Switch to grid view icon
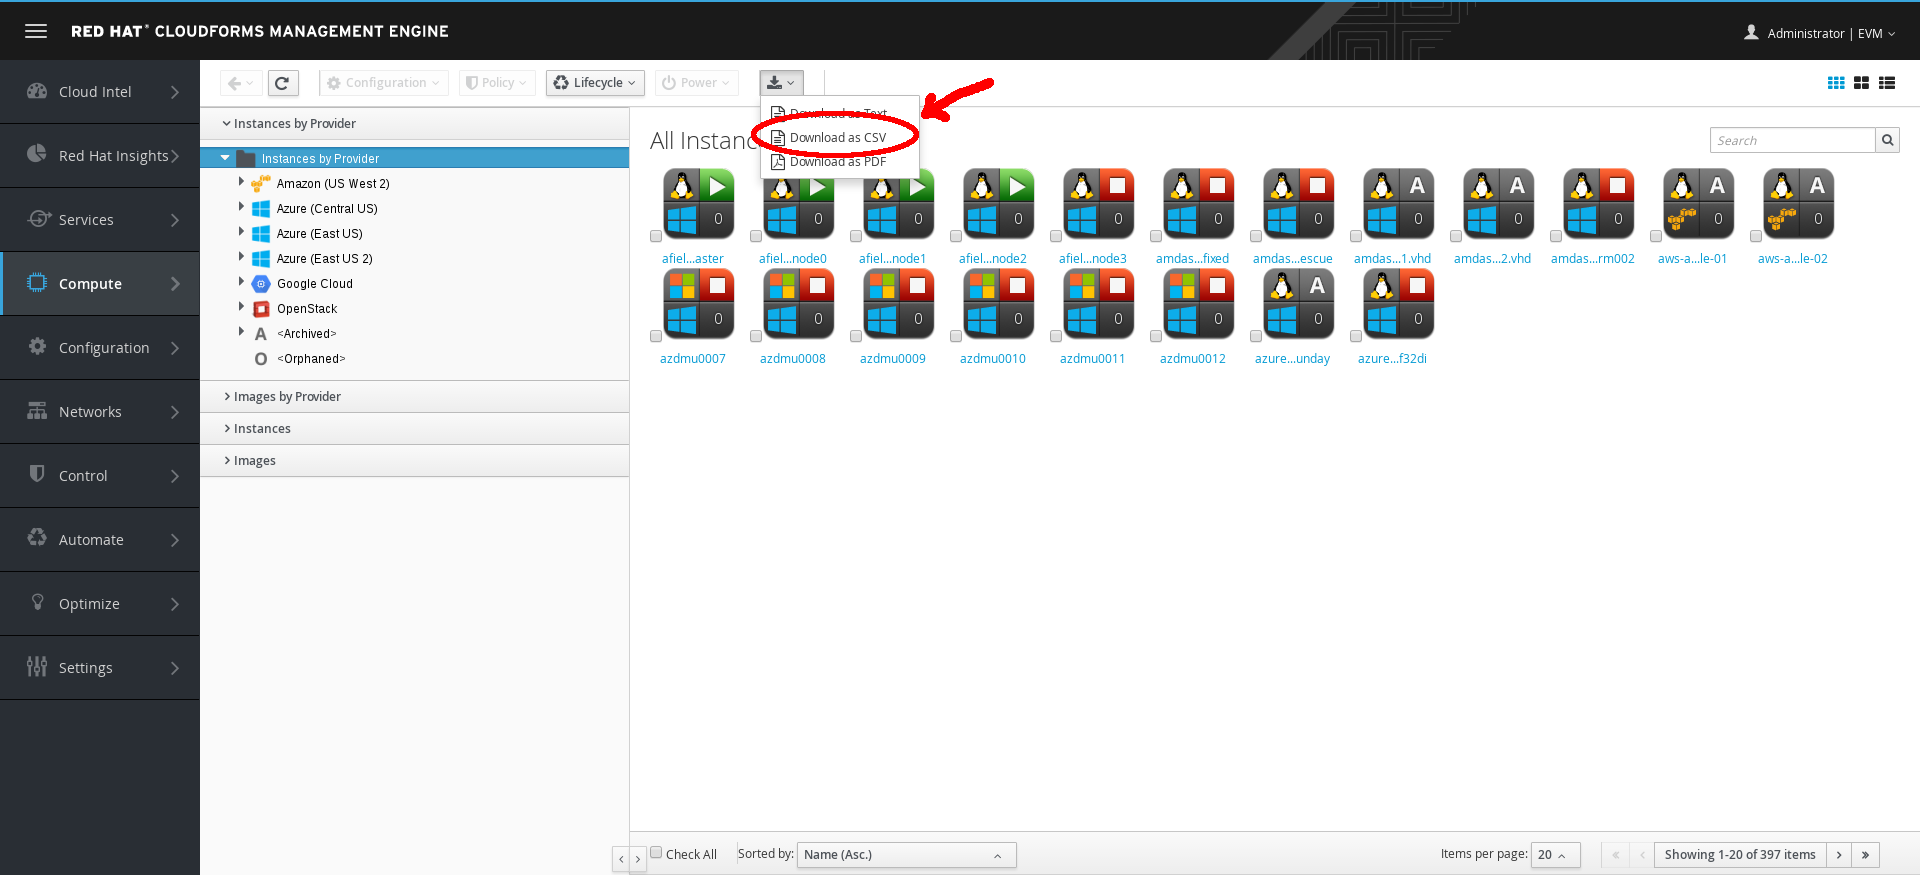The height and width of the screenshot is (875, 1920). [x=1836, y=83]
